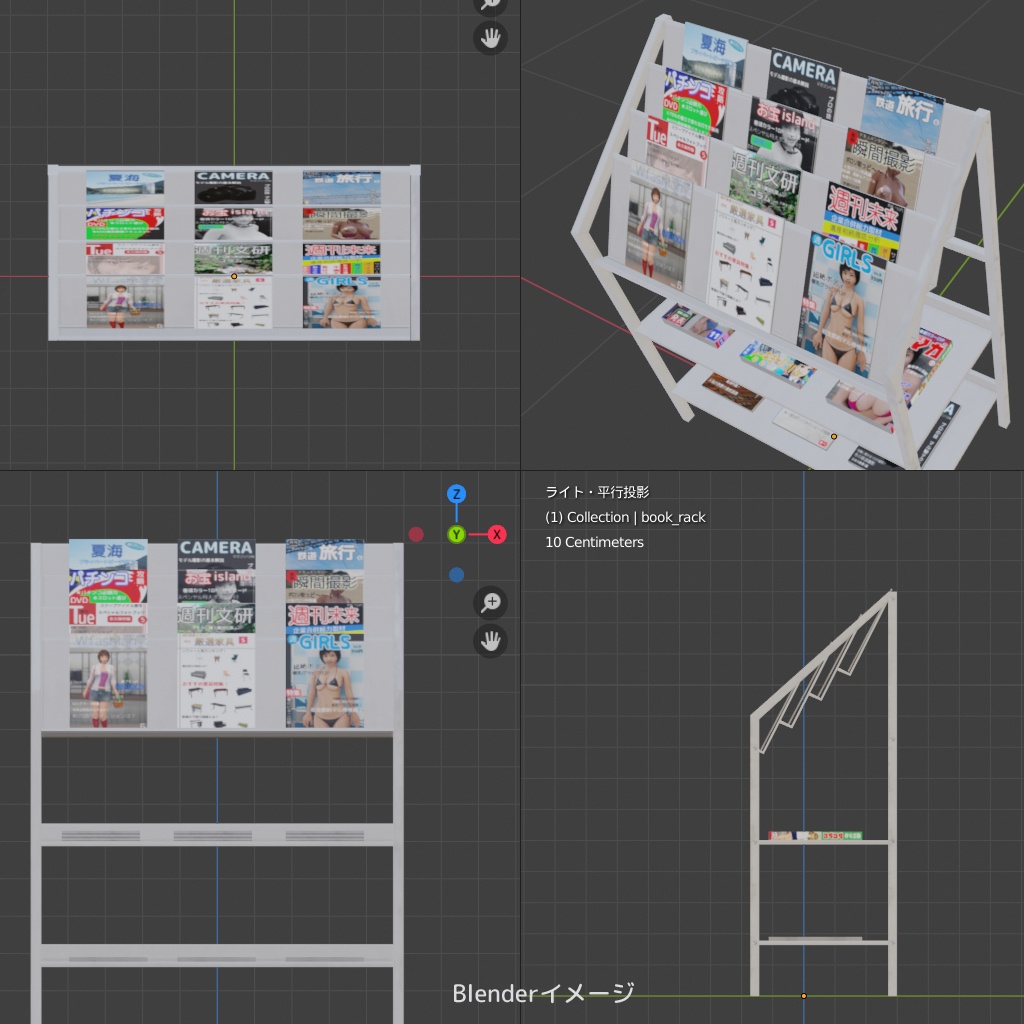Click the orange origin point in side view

(x=804, y=996)
